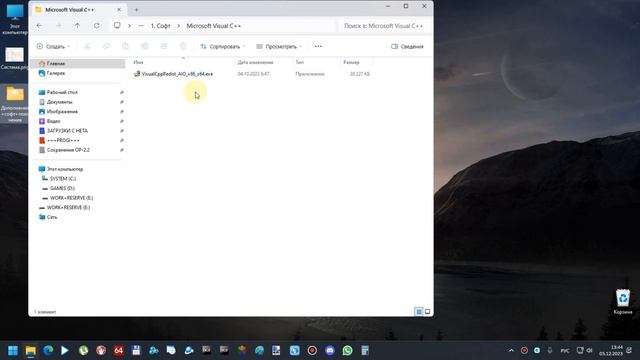Launch Microsoft Edge from taskbar
The height and width of the screenshot is (360, 640).
pyautogui.click(x=48, y=350)
